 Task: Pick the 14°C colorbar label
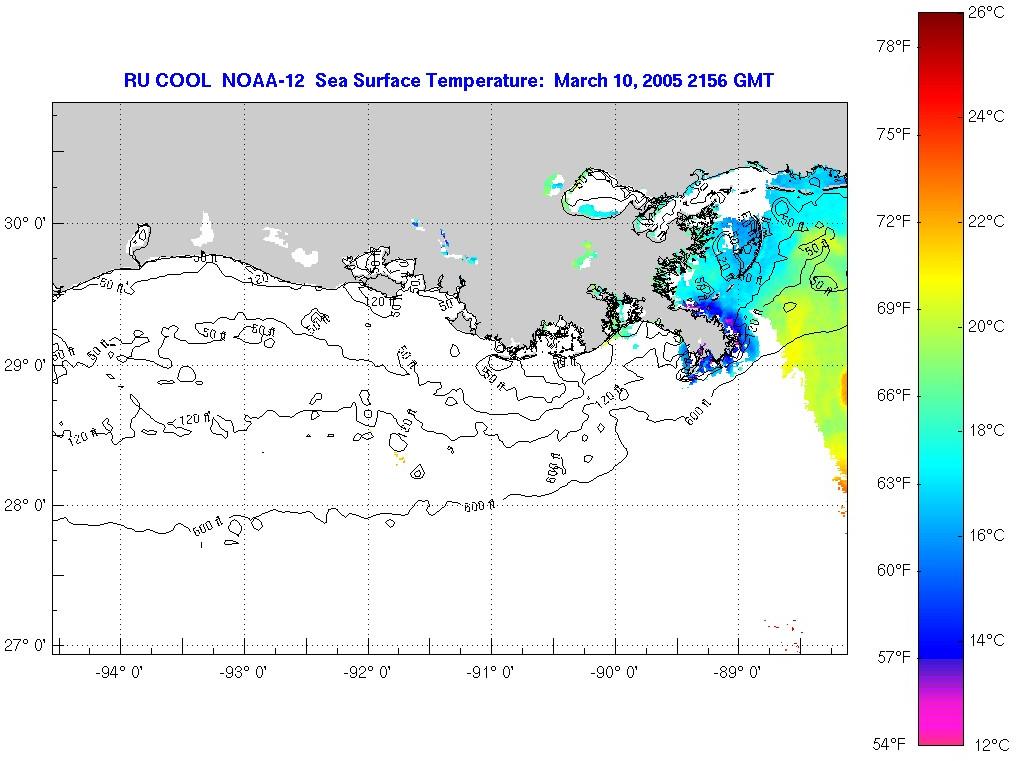[x=986, y=640]
